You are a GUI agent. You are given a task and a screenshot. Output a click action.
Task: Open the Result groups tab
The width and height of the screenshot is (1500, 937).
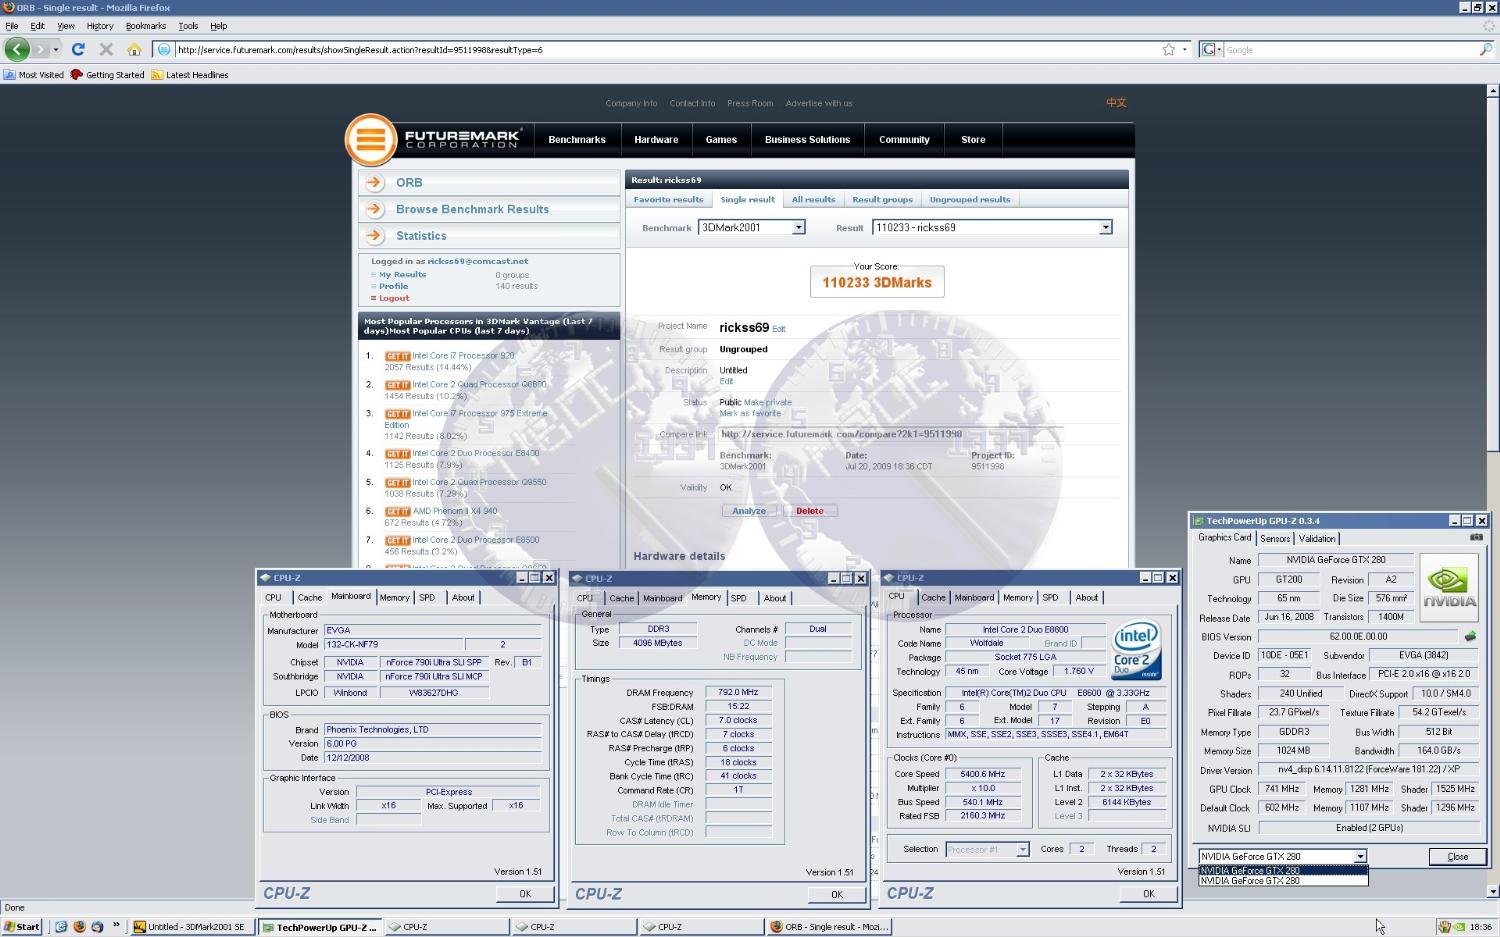[882, 199]
